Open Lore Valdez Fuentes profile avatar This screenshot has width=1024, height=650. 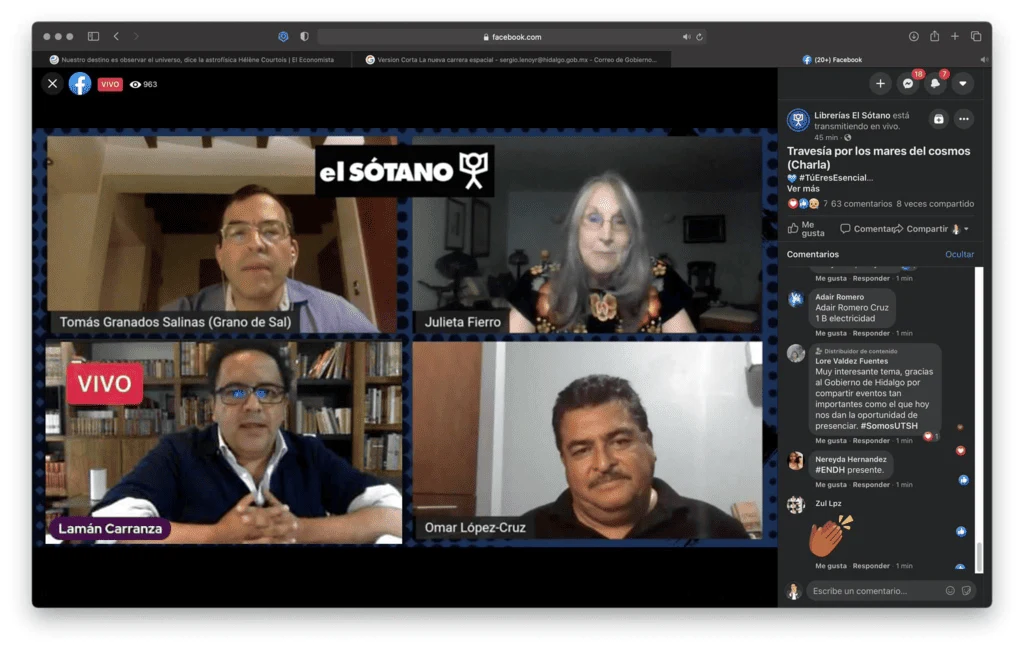(795, 353)
